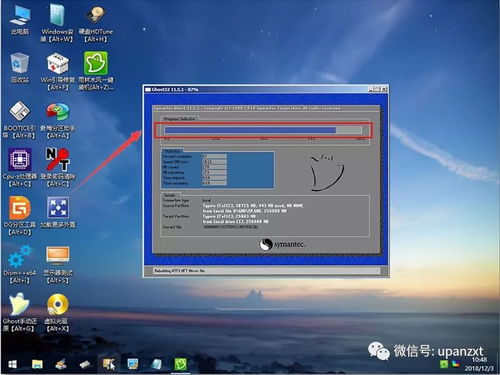Image resolution: width=500 pixels, height=375 pixels.
Task: Launch Cpu-z处理器 [Alt+C] shortcut
Action: point(20,168)
